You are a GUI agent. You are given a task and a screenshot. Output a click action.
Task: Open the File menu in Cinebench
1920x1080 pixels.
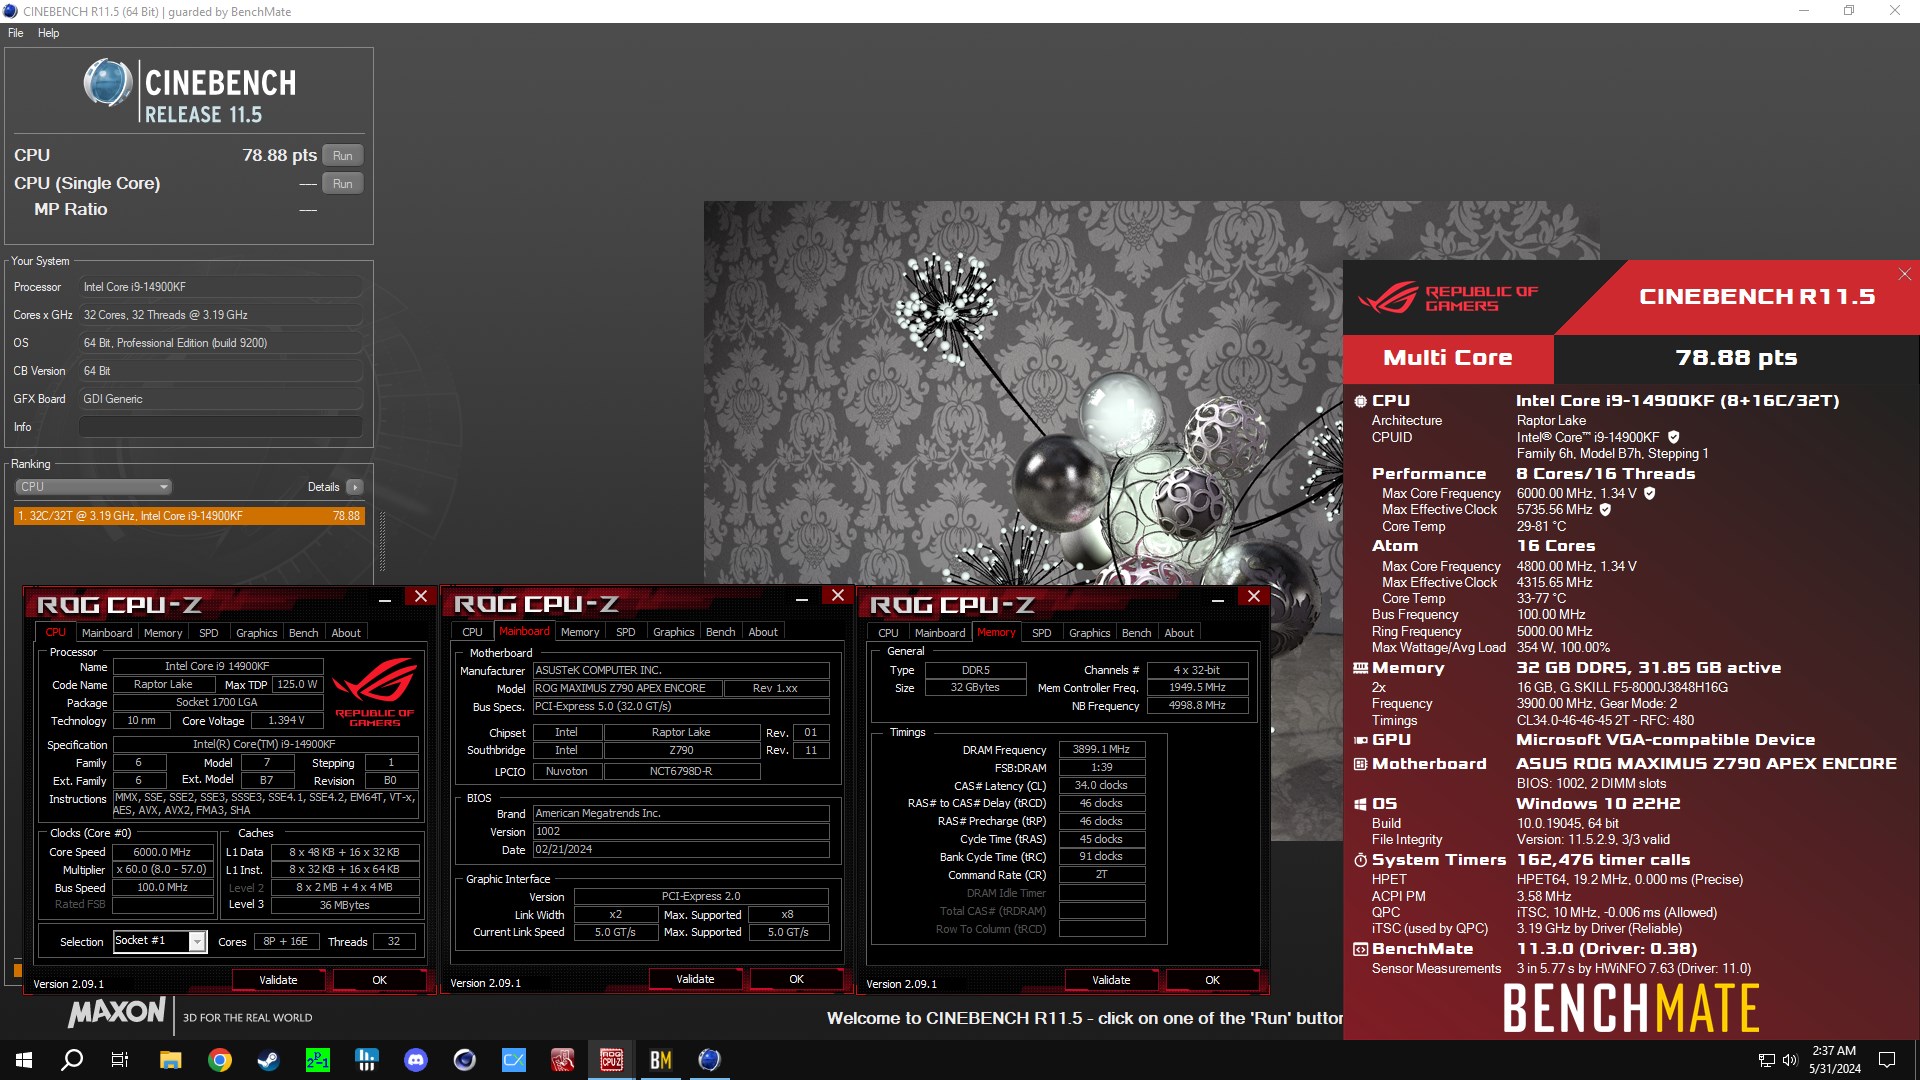click(16, 33)
